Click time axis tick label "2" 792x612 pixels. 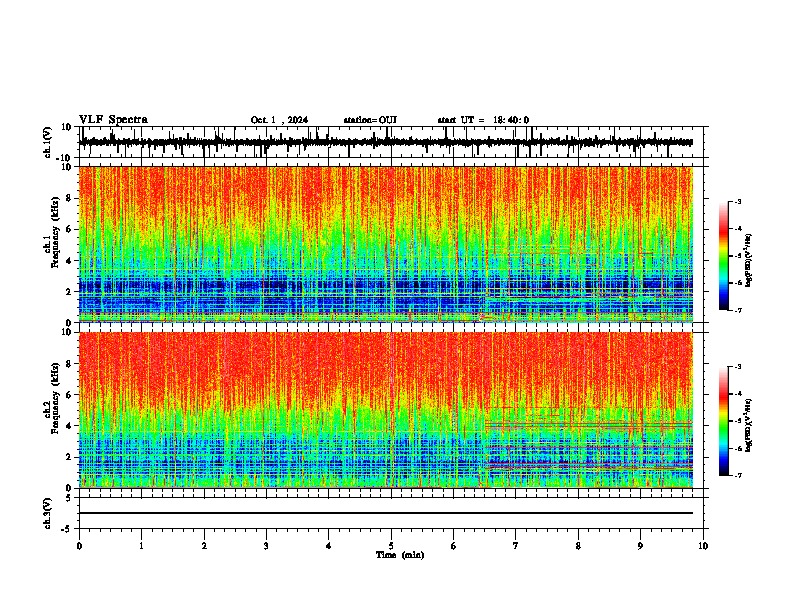pyautogui.click(x=204, y=546)
